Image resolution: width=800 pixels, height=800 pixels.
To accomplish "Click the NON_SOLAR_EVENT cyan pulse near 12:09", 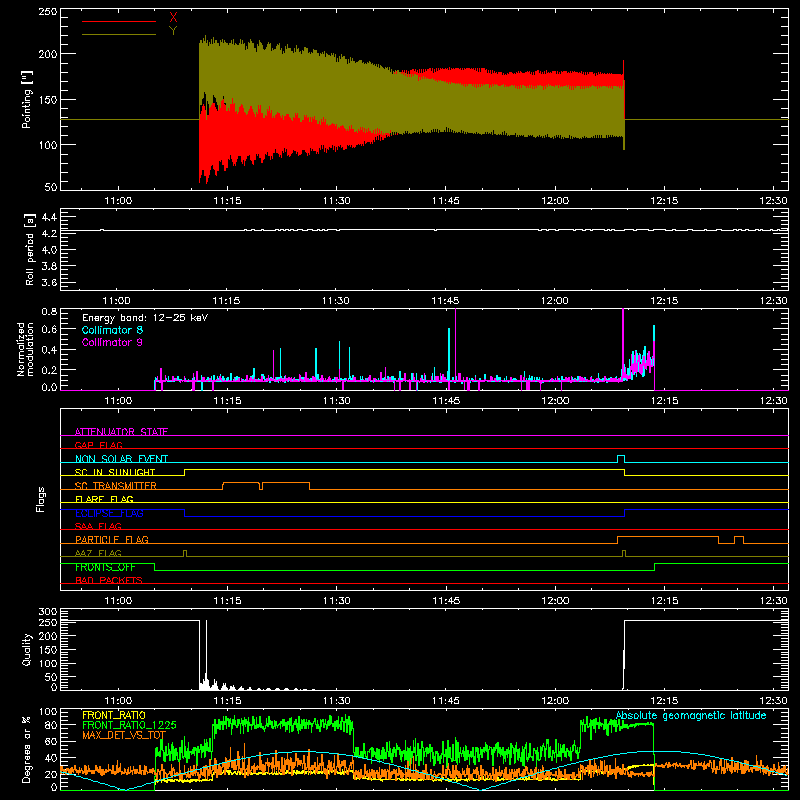I will [x=621, y=459].
